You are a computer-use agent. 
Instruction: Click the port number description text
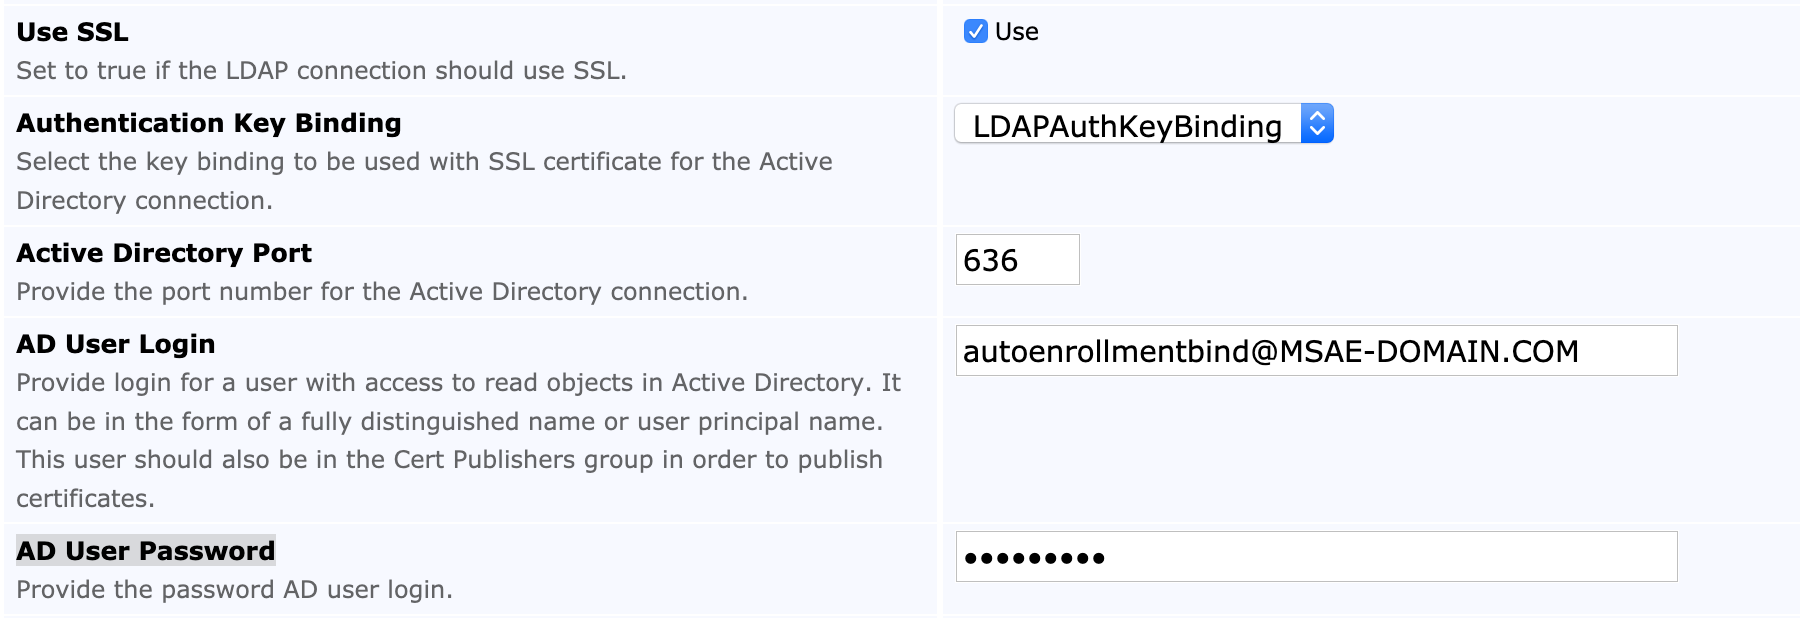[x=382, y=292]
